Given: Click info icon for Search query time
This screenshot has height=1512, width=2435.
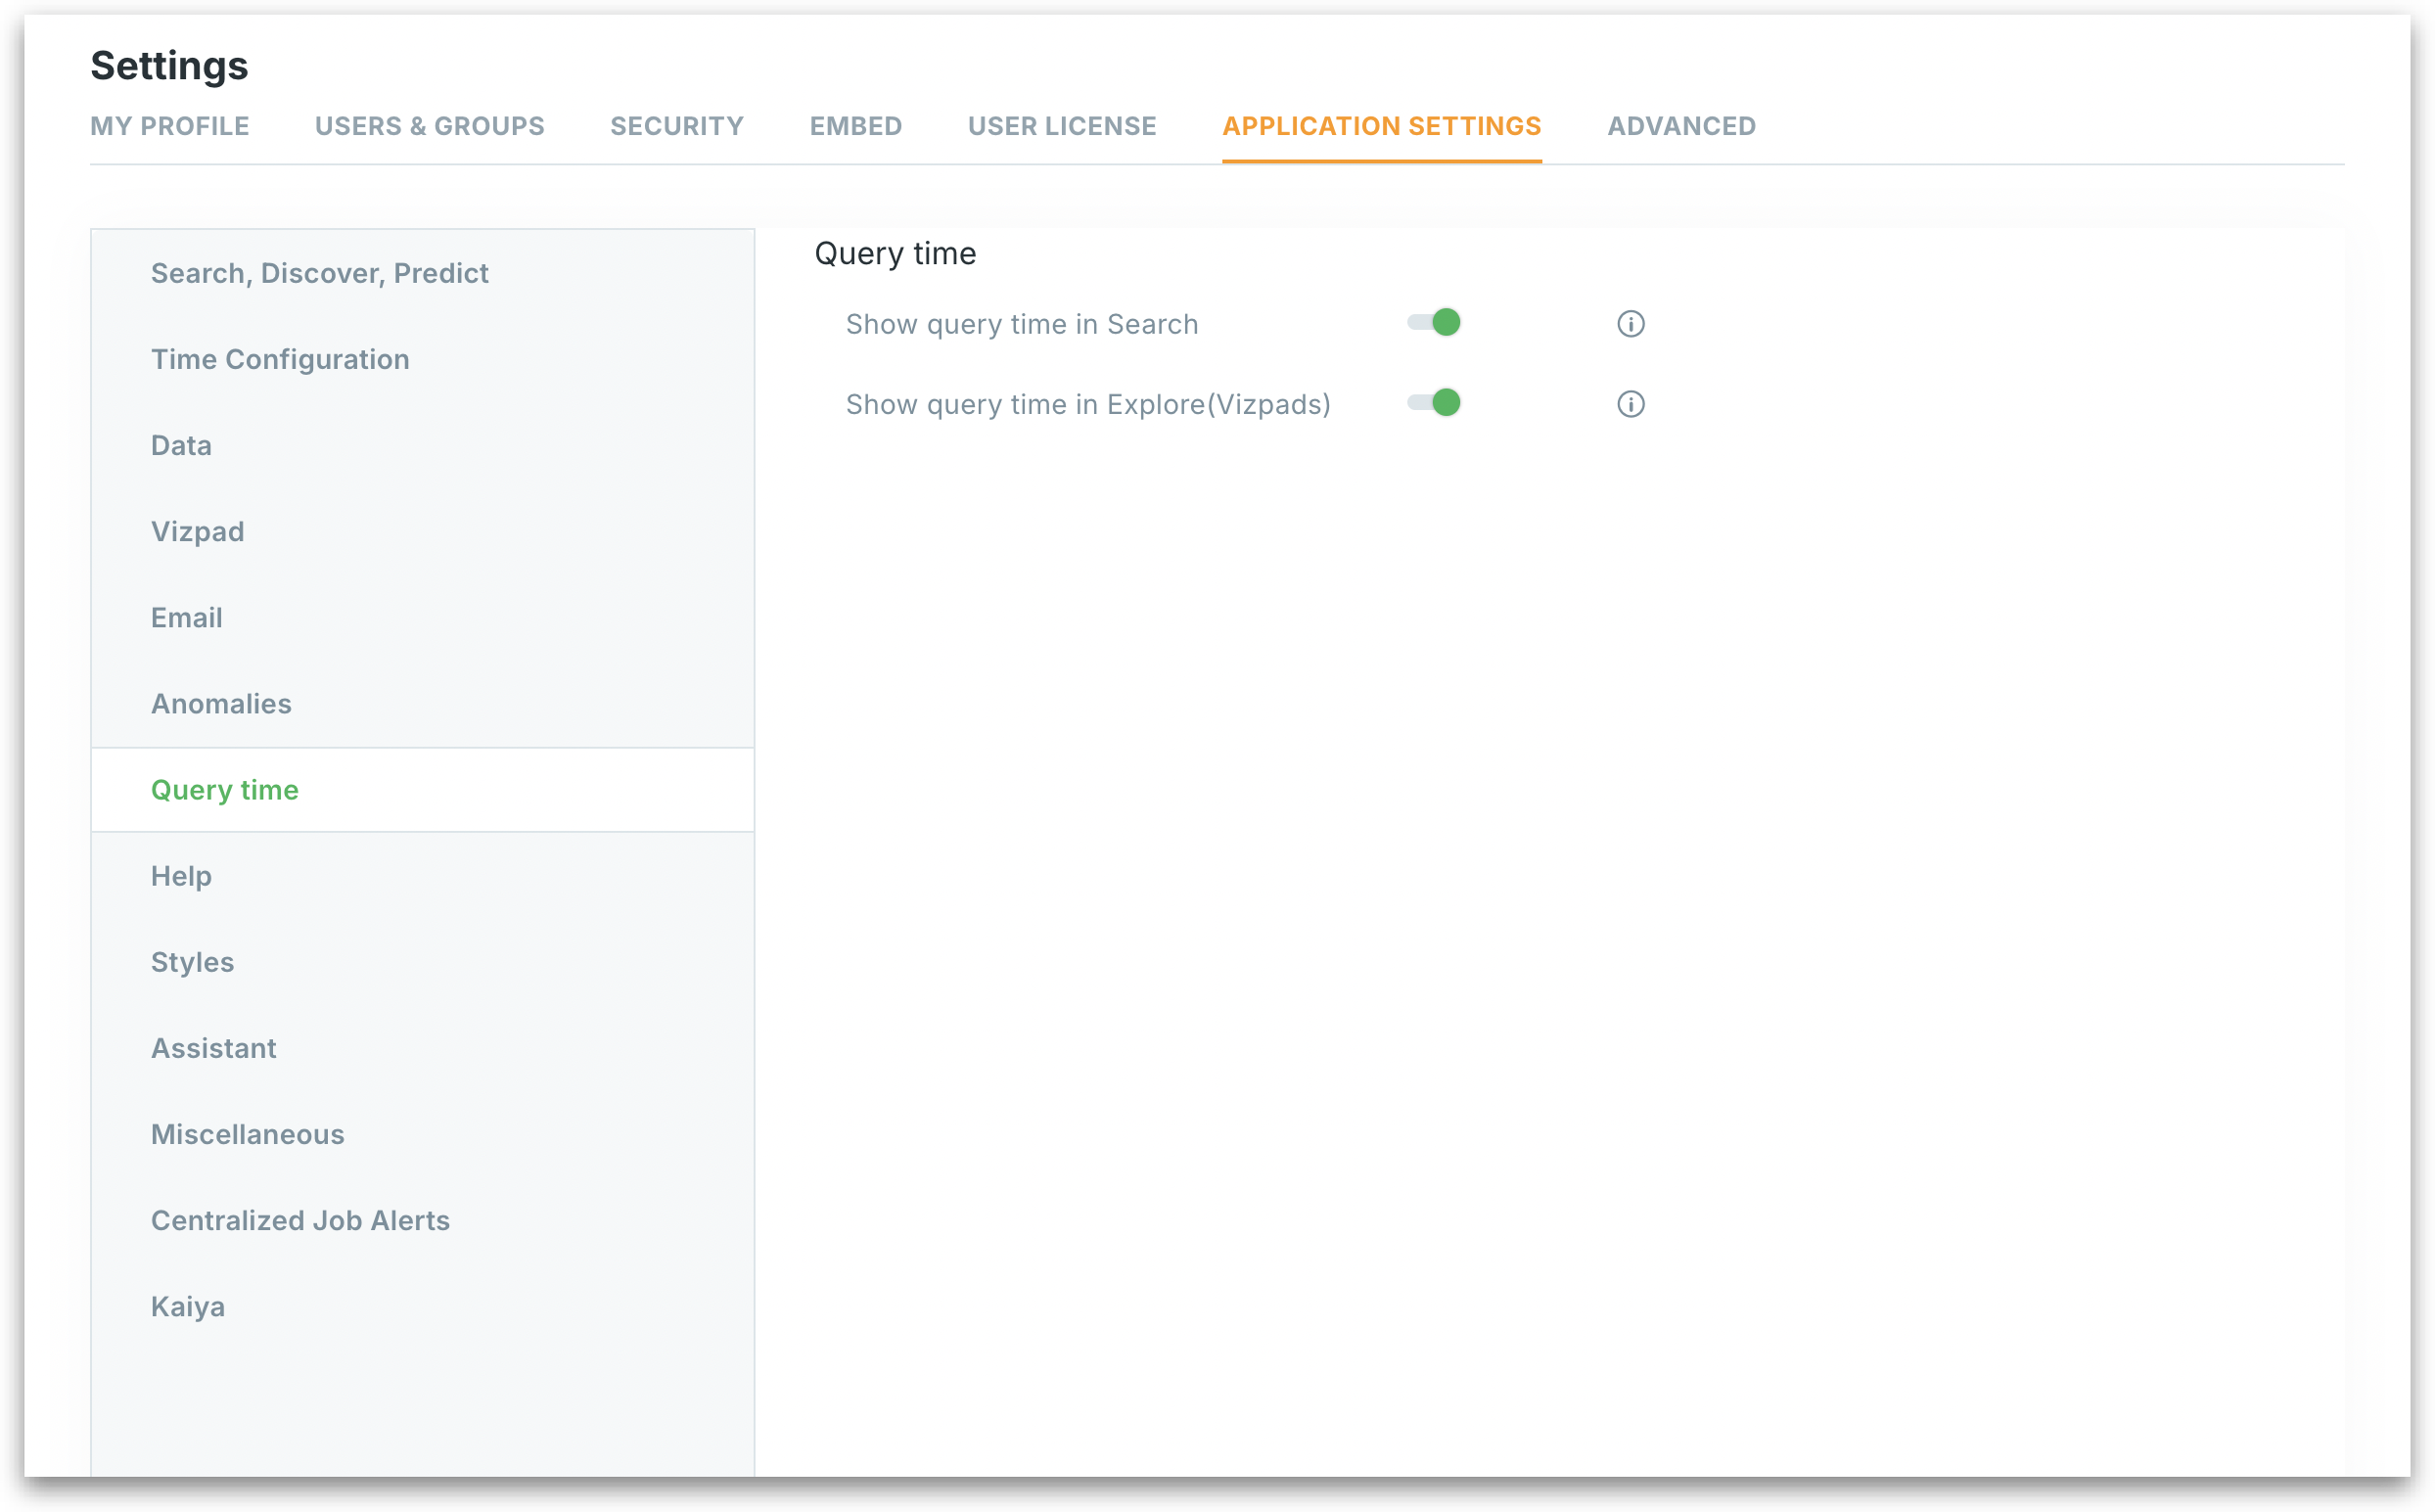Looking at the screenshot, I should [x=1630, y=324].
